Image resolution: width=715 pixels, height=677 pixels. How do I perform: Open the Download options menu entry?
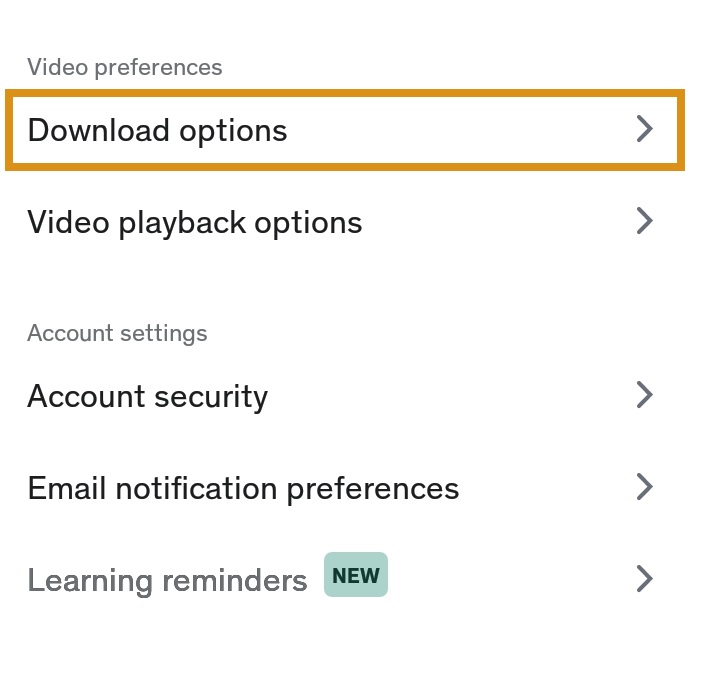[345, 130]
